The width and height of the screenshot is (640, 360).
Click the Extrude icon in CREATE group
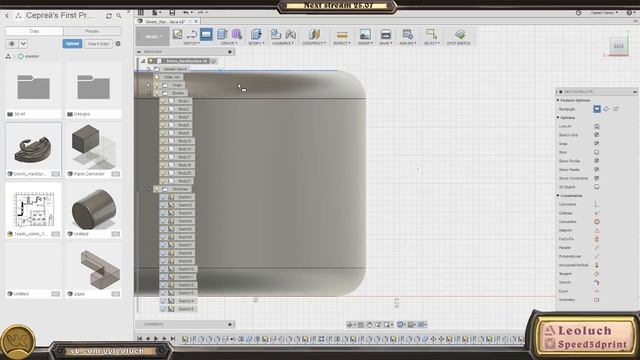(x=222, y=34)
